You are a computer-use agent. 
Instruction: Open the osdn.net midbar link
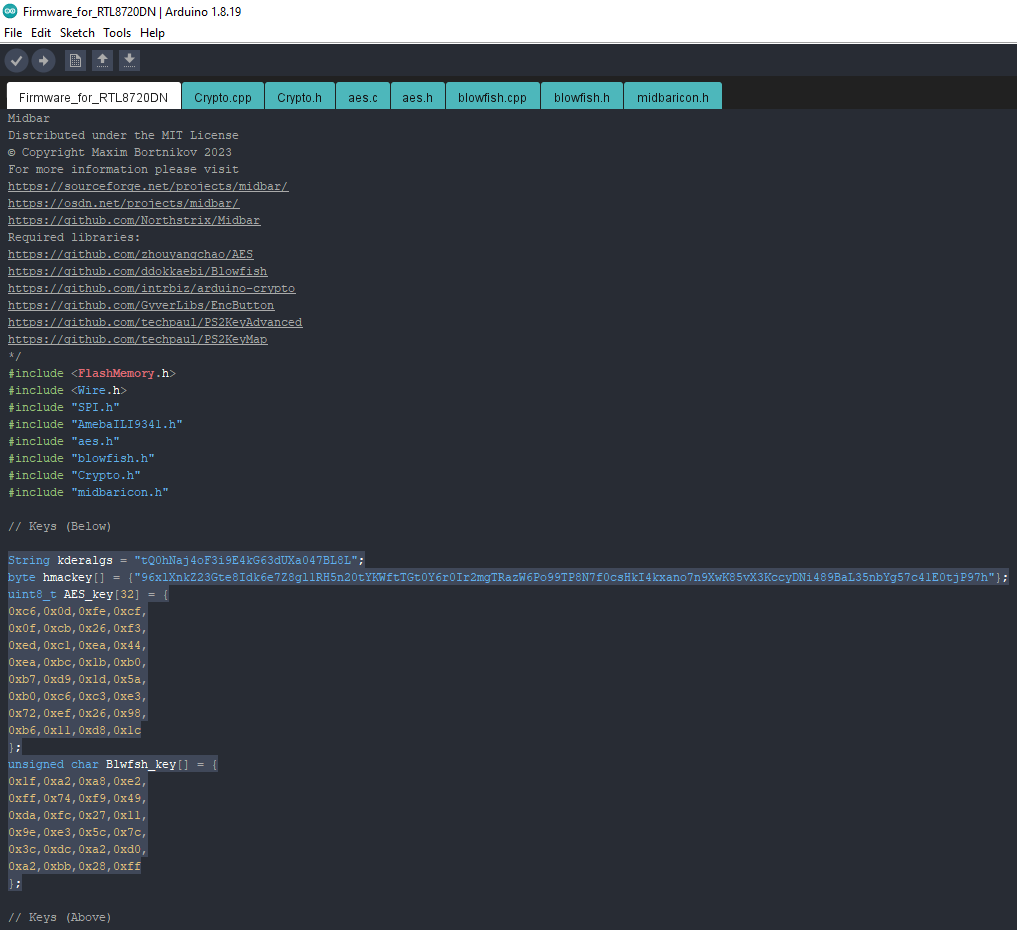123,202
